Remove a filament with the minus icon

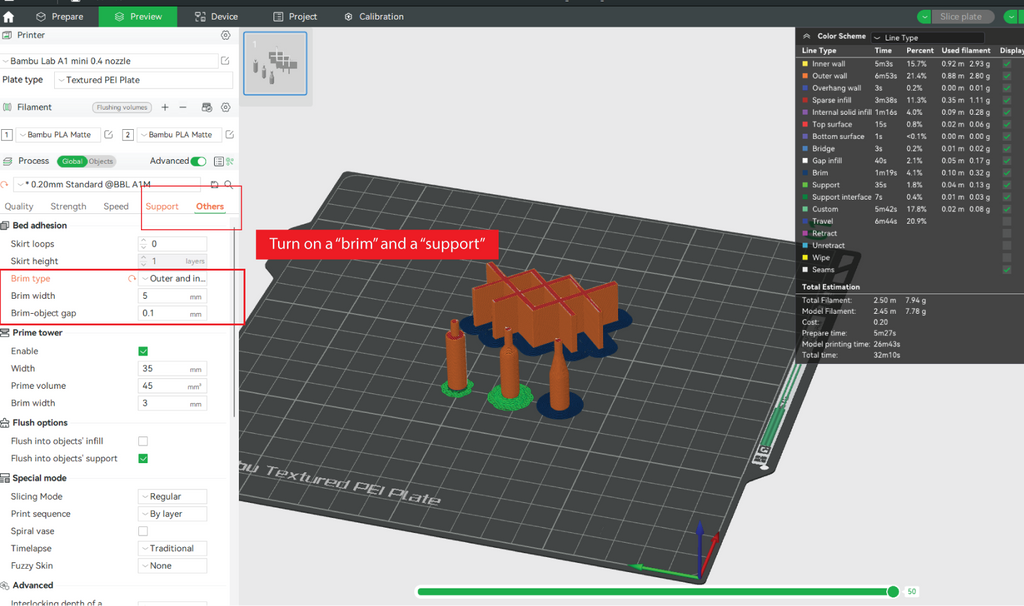coord(183,107)
